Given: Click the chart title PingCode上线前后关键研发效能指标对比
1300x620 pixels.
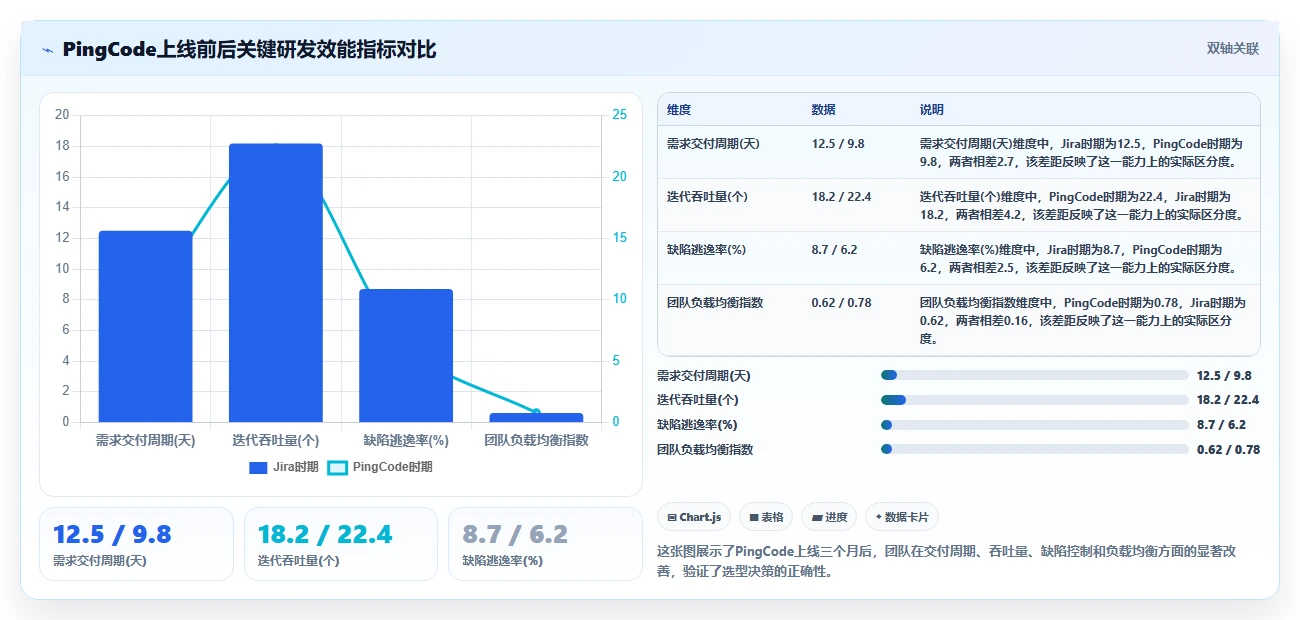Looking at the screenshot, I should (x=249, y=50).
